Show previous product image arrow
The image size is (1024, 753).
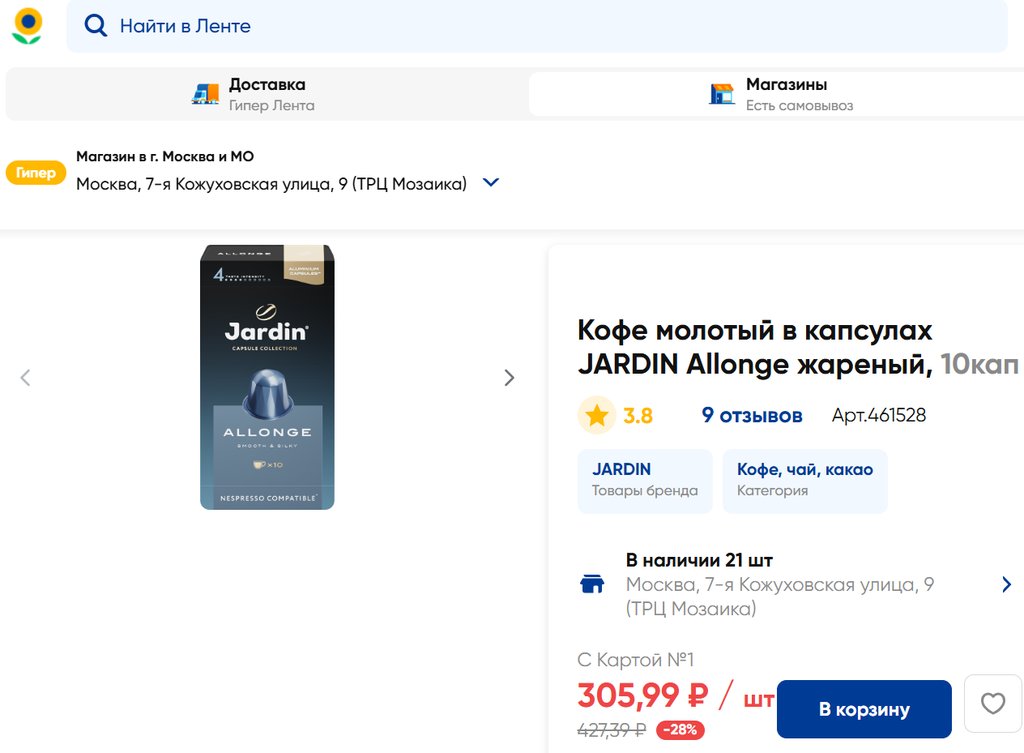tap(26, 378)
